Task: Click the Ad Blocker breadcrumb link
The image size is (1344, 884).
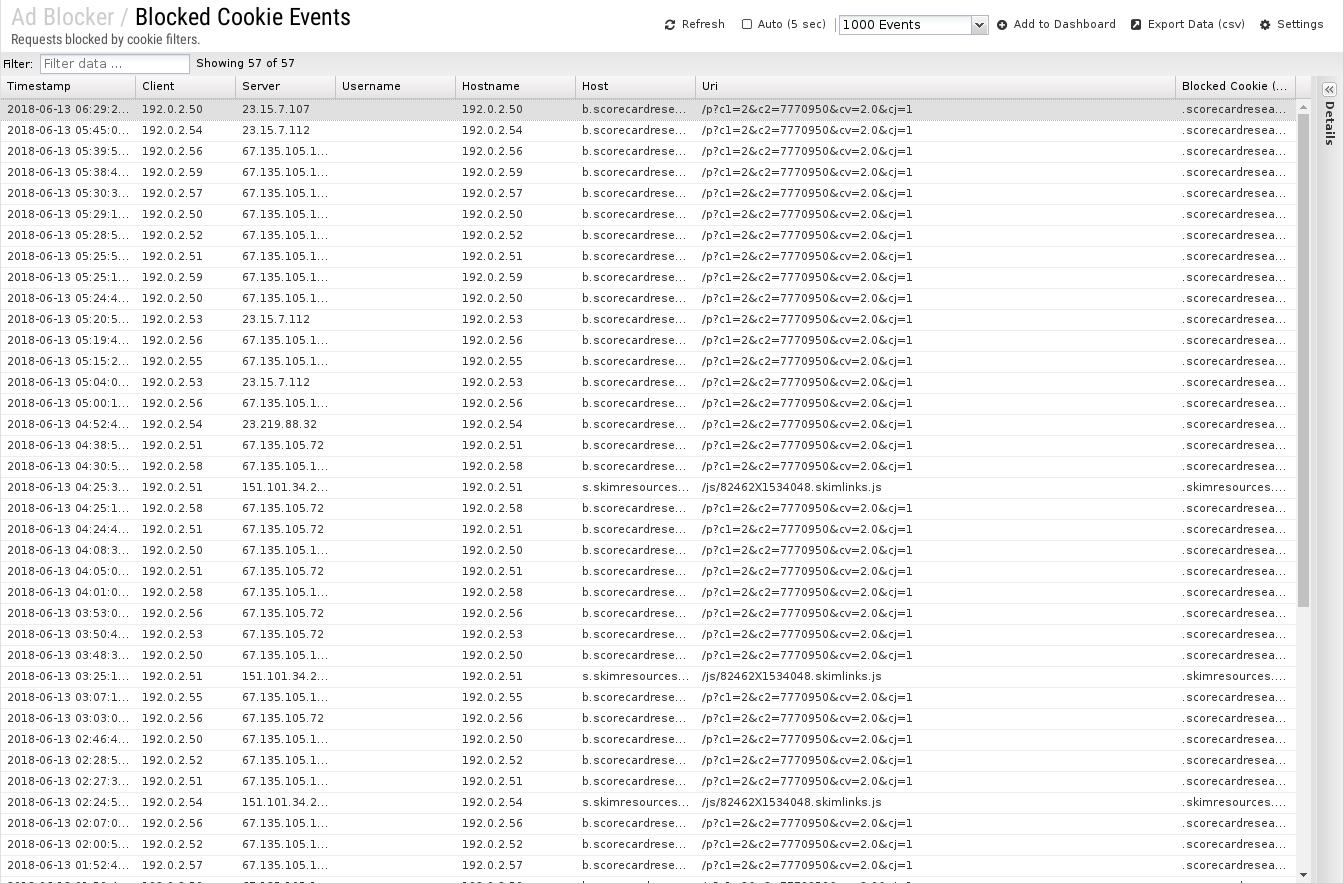Action: (x=62, y=18)
